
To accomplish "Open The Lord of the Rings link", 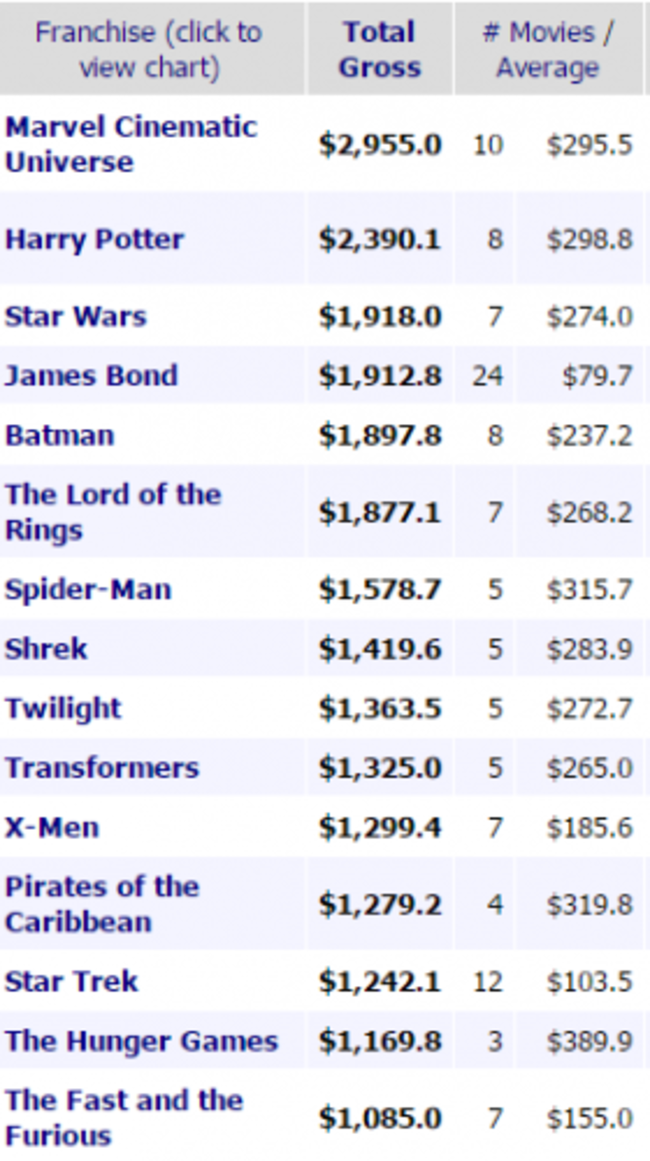I will (x=112, y=512).
